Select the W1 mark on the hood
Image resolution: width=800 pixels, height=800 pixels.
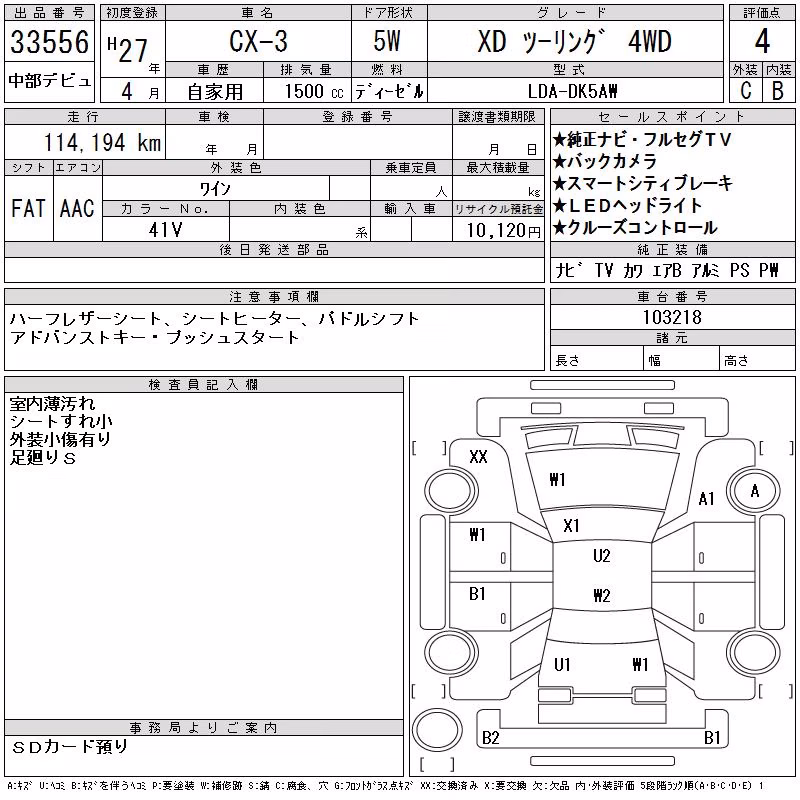(x=557, y=480)
